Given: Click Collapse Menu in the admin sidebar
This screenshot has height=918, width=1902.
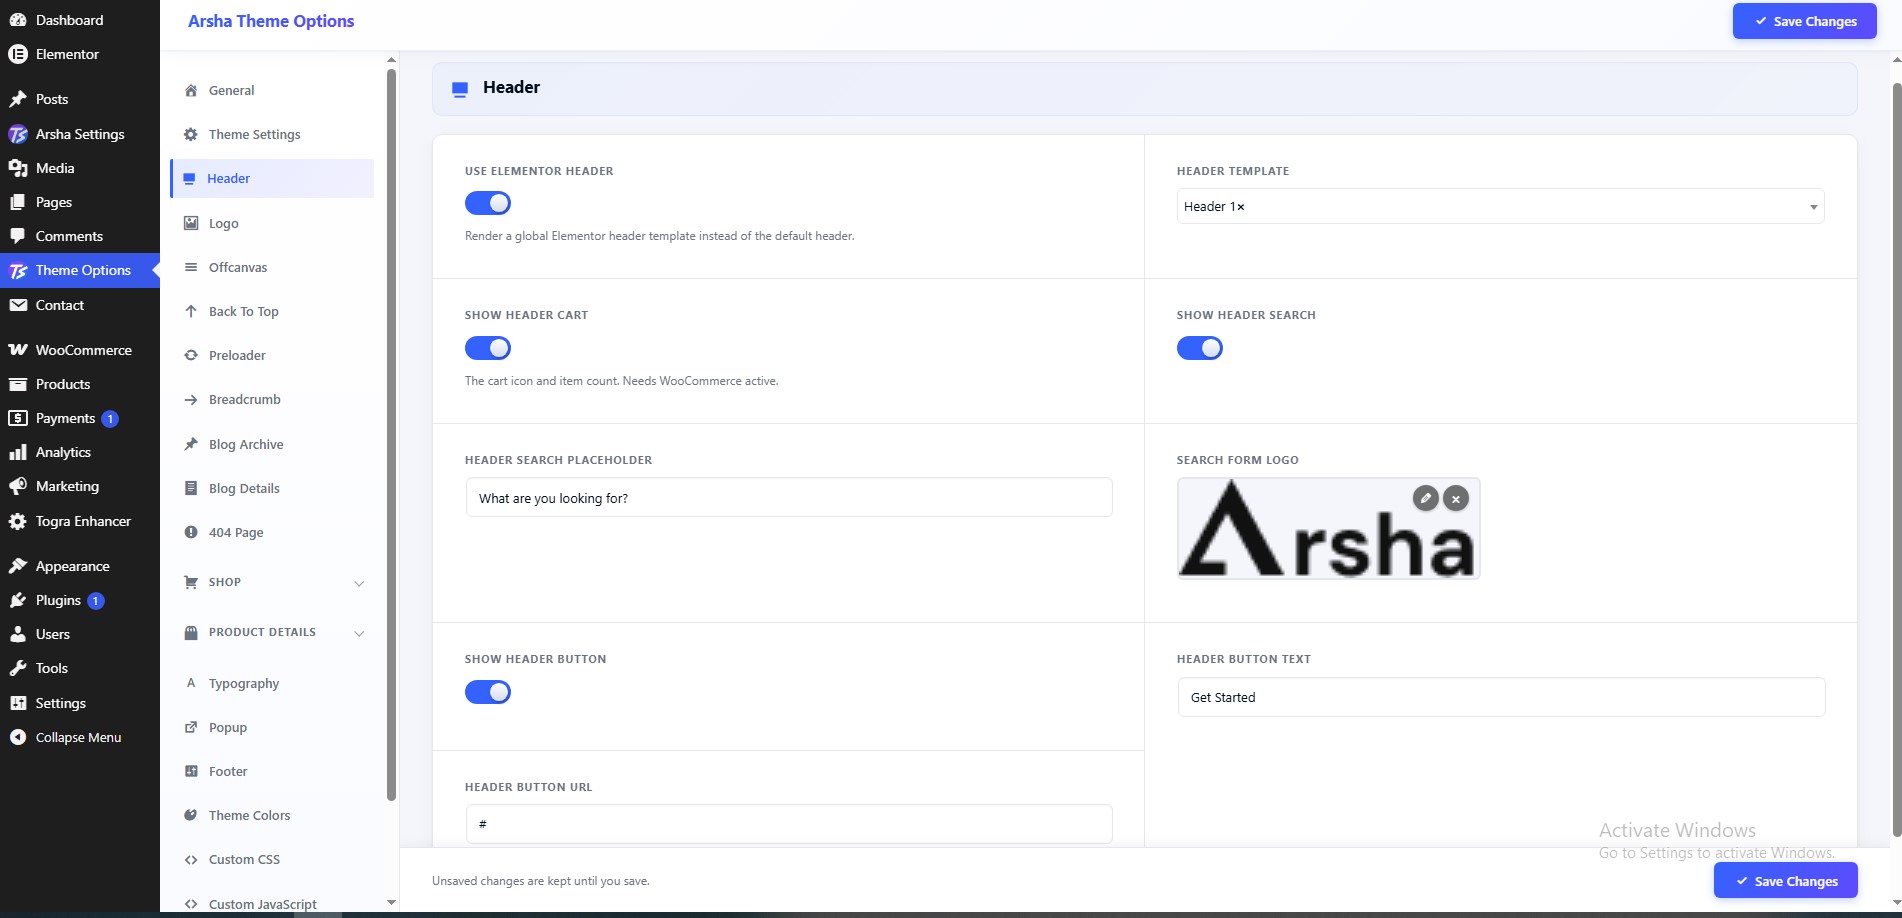Looking at the screenshot, I should [79, 737].
